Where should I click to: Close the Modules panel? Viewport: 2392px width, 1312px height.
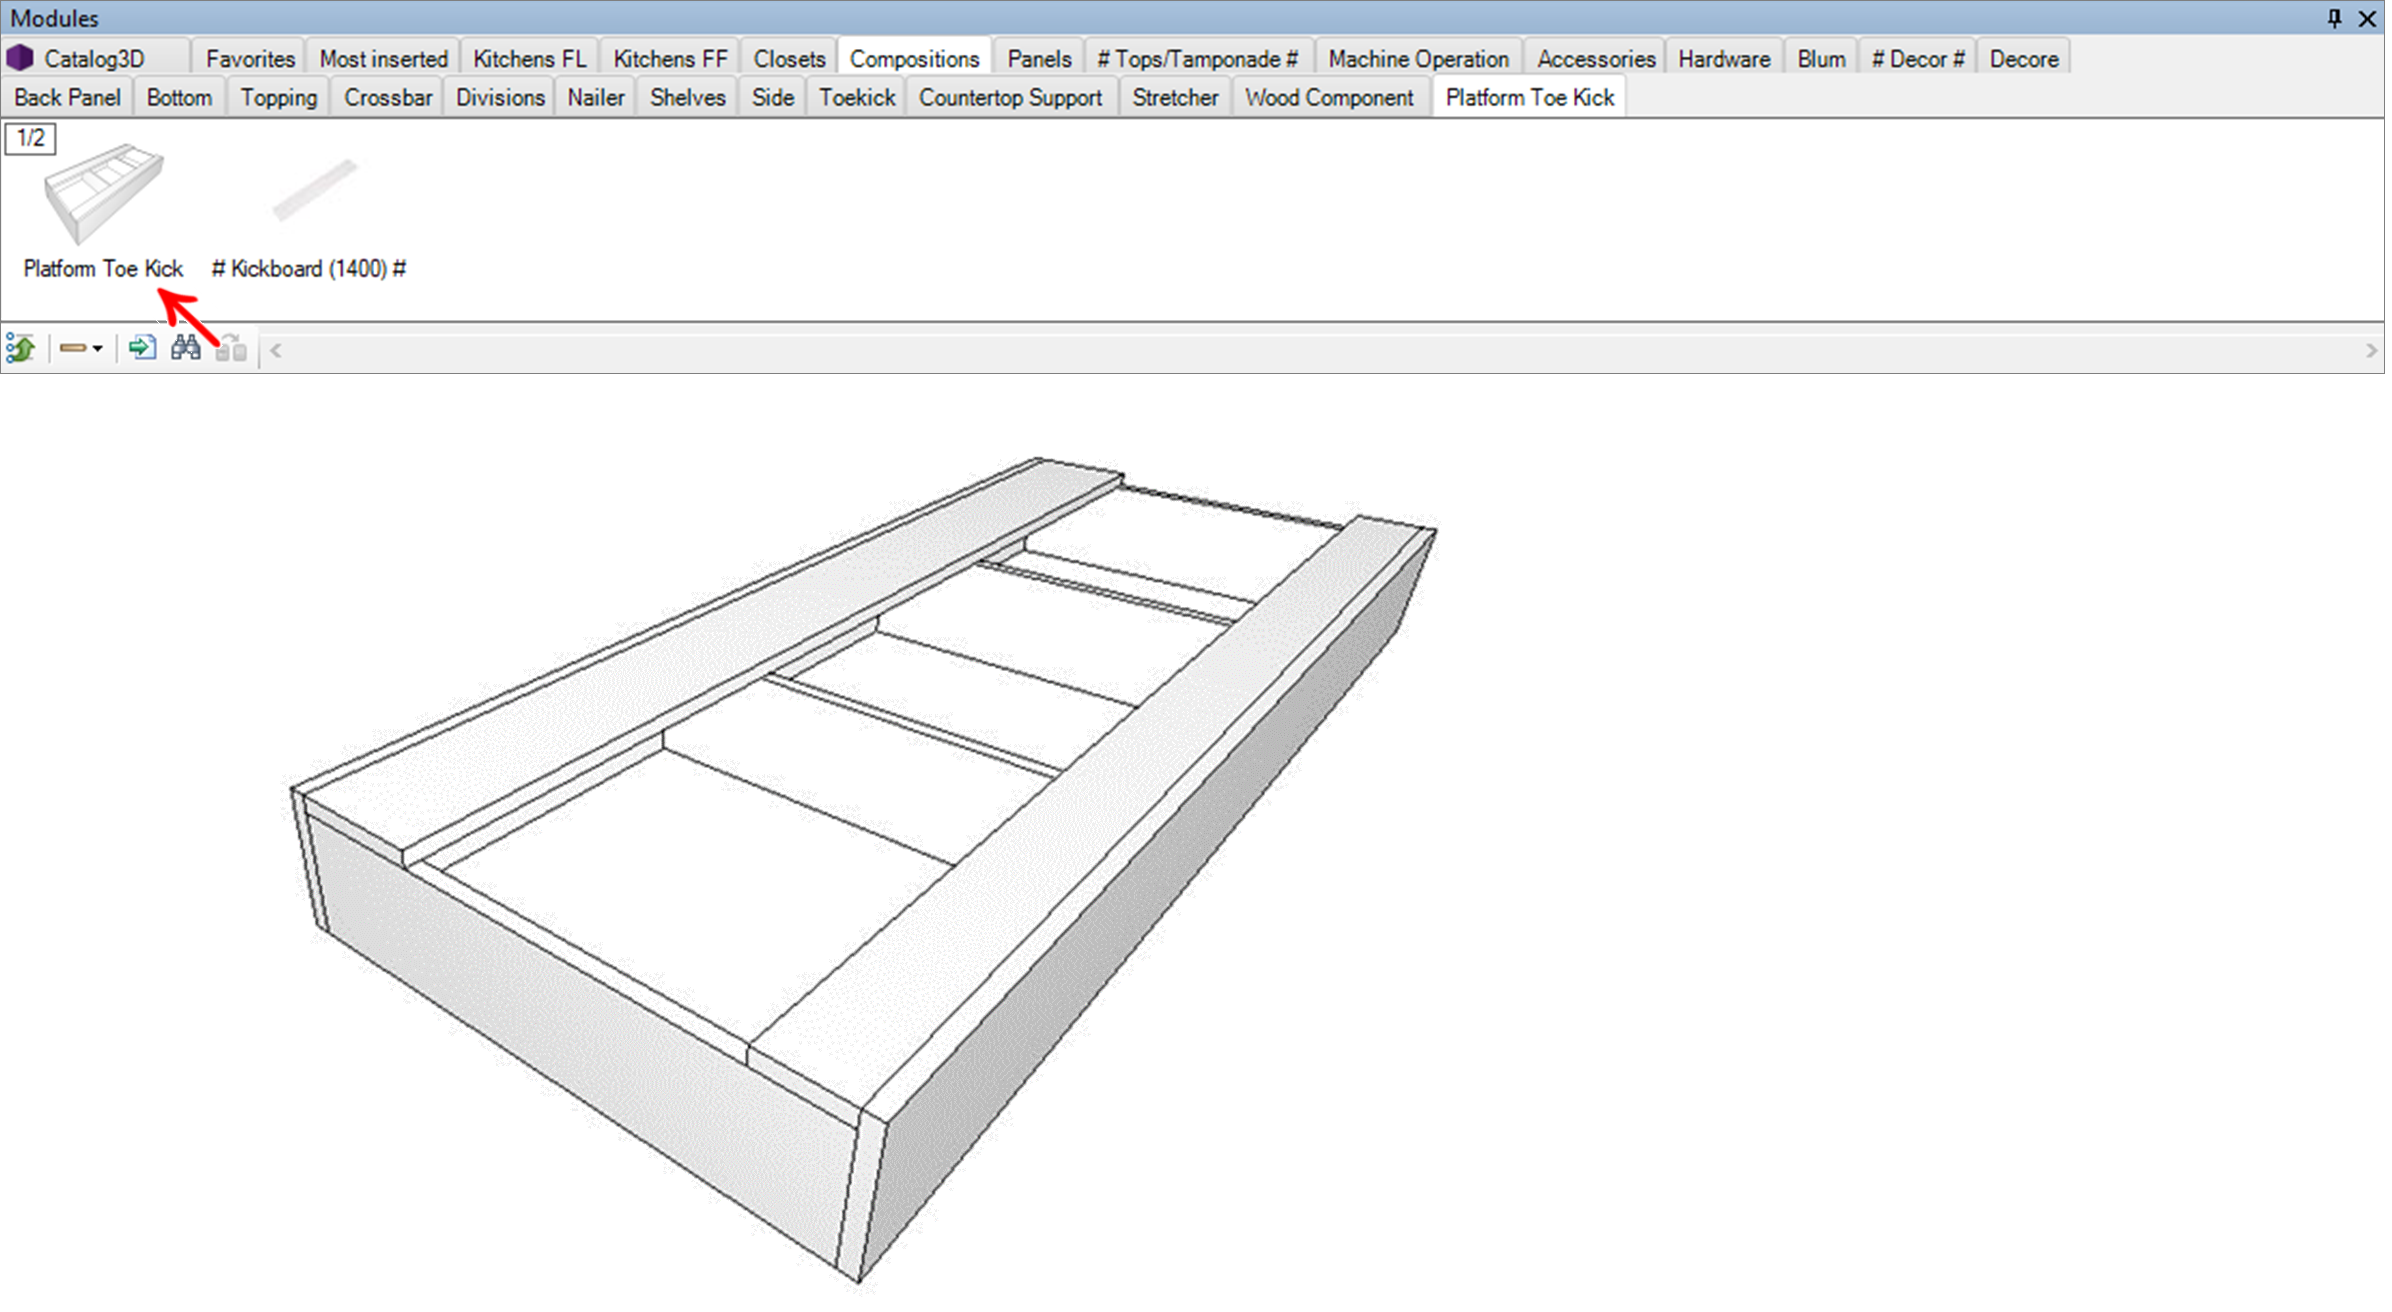[x=2367, y=18]
